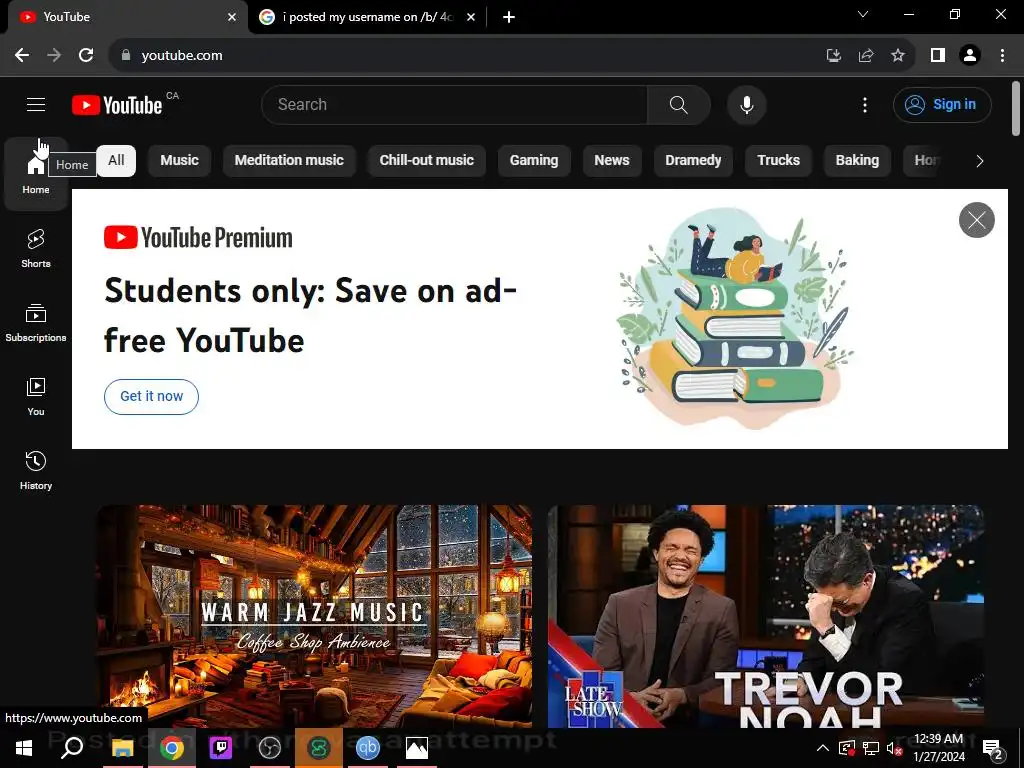Open the YouTube hamburger guide menu

point(36,104)
